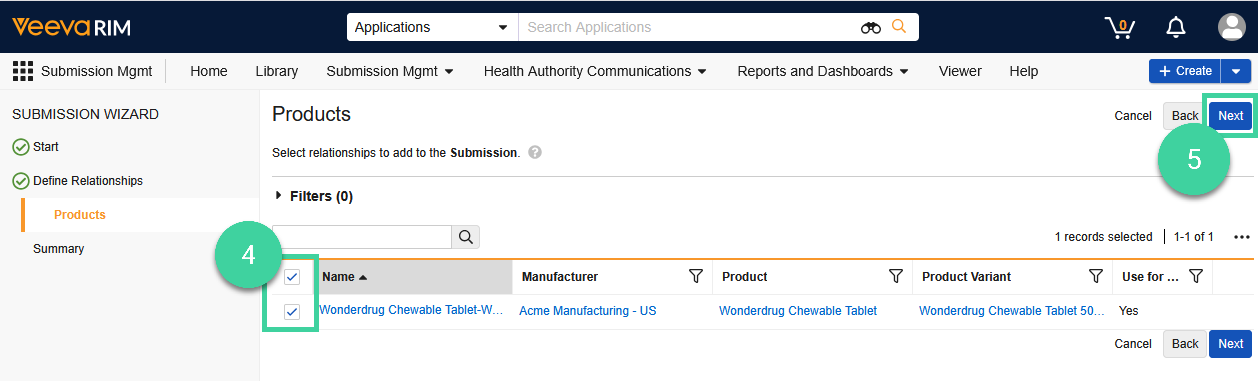Click the bottom Back button

(1185, 344)
